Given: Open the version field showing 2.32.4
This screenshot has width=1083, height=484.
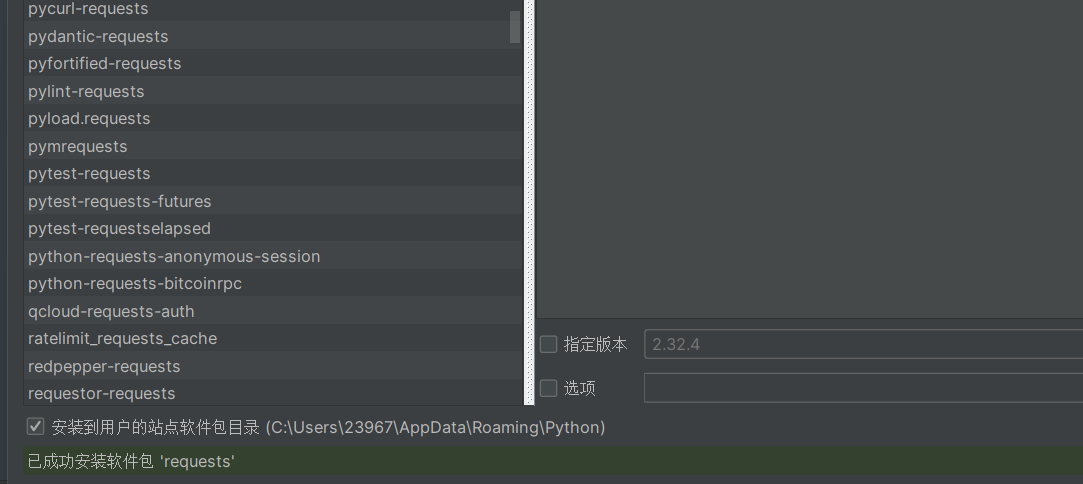Looking at the screenshot, I should pyautogui.click(x=863, y=344).
